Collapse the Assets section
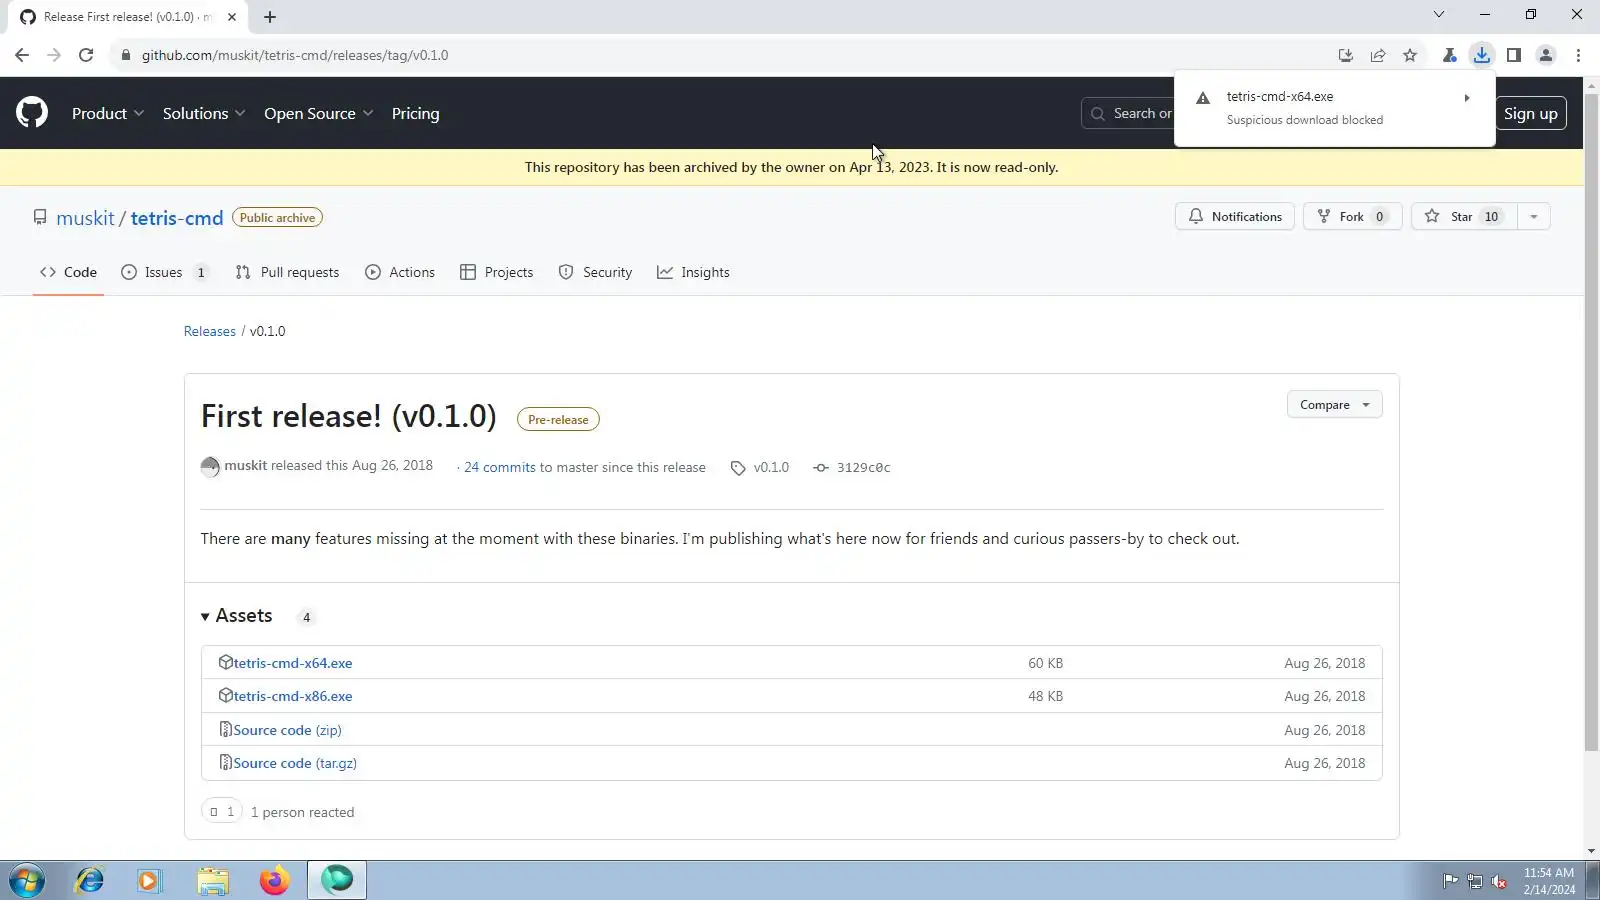Screen dimensions: 1600x900 tap(237, 616)
